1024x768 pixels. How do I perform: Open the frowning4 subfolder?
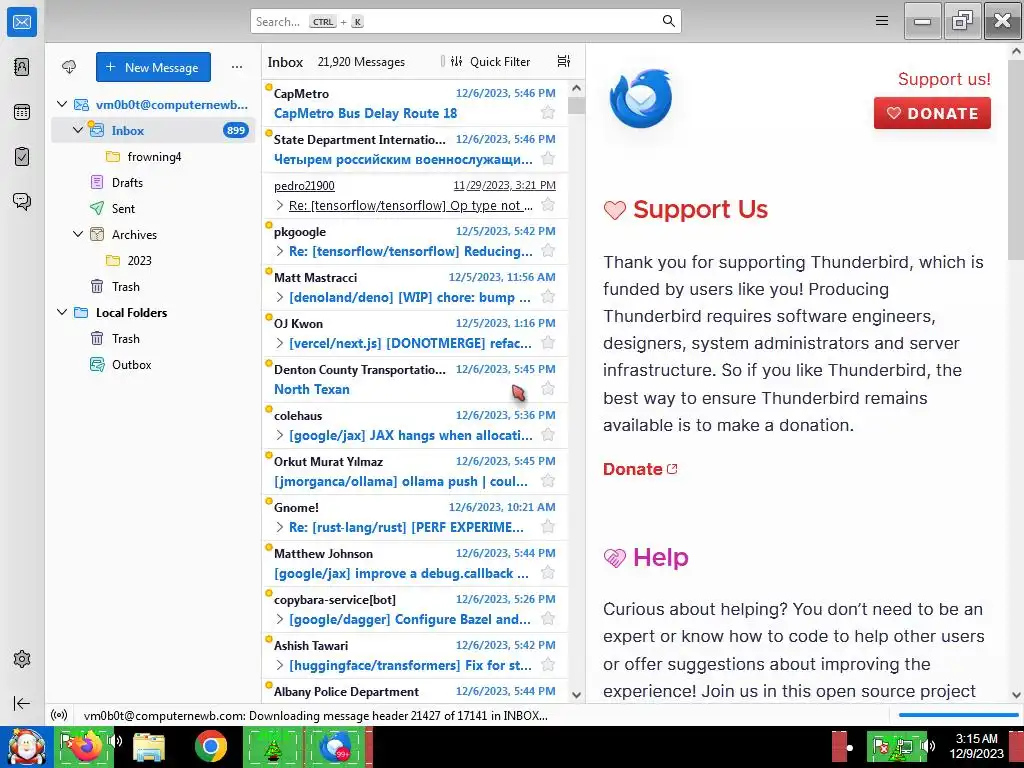(x=153, y=157)
